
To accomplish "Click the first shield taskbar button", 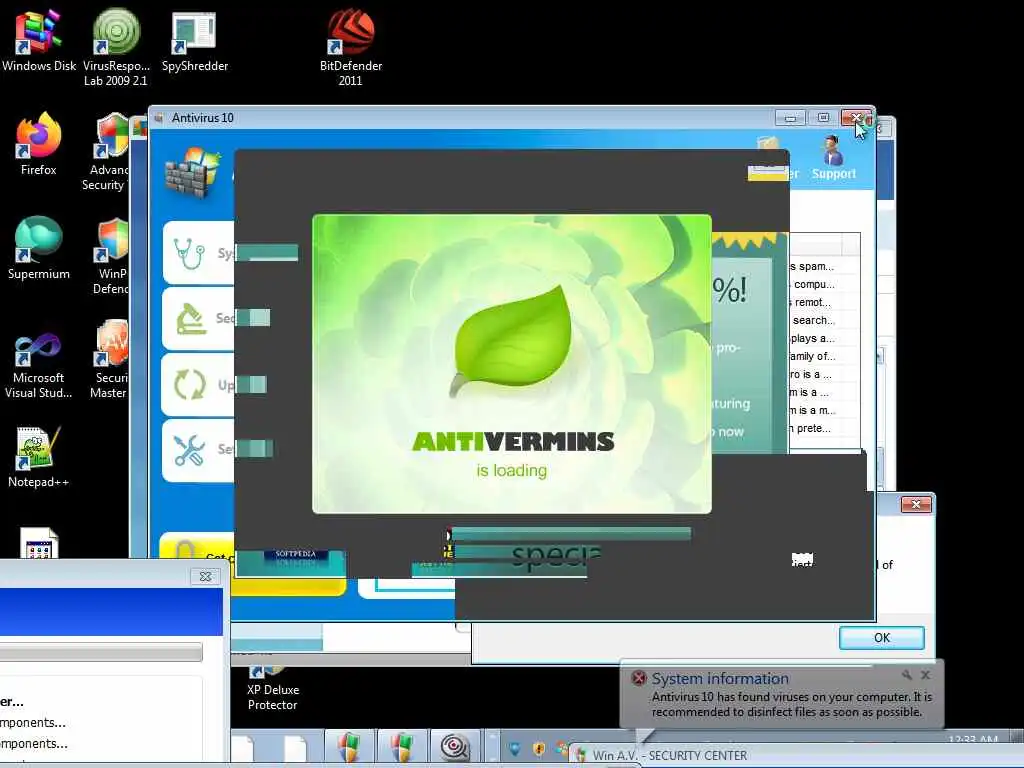I will [x=349, y=746].
